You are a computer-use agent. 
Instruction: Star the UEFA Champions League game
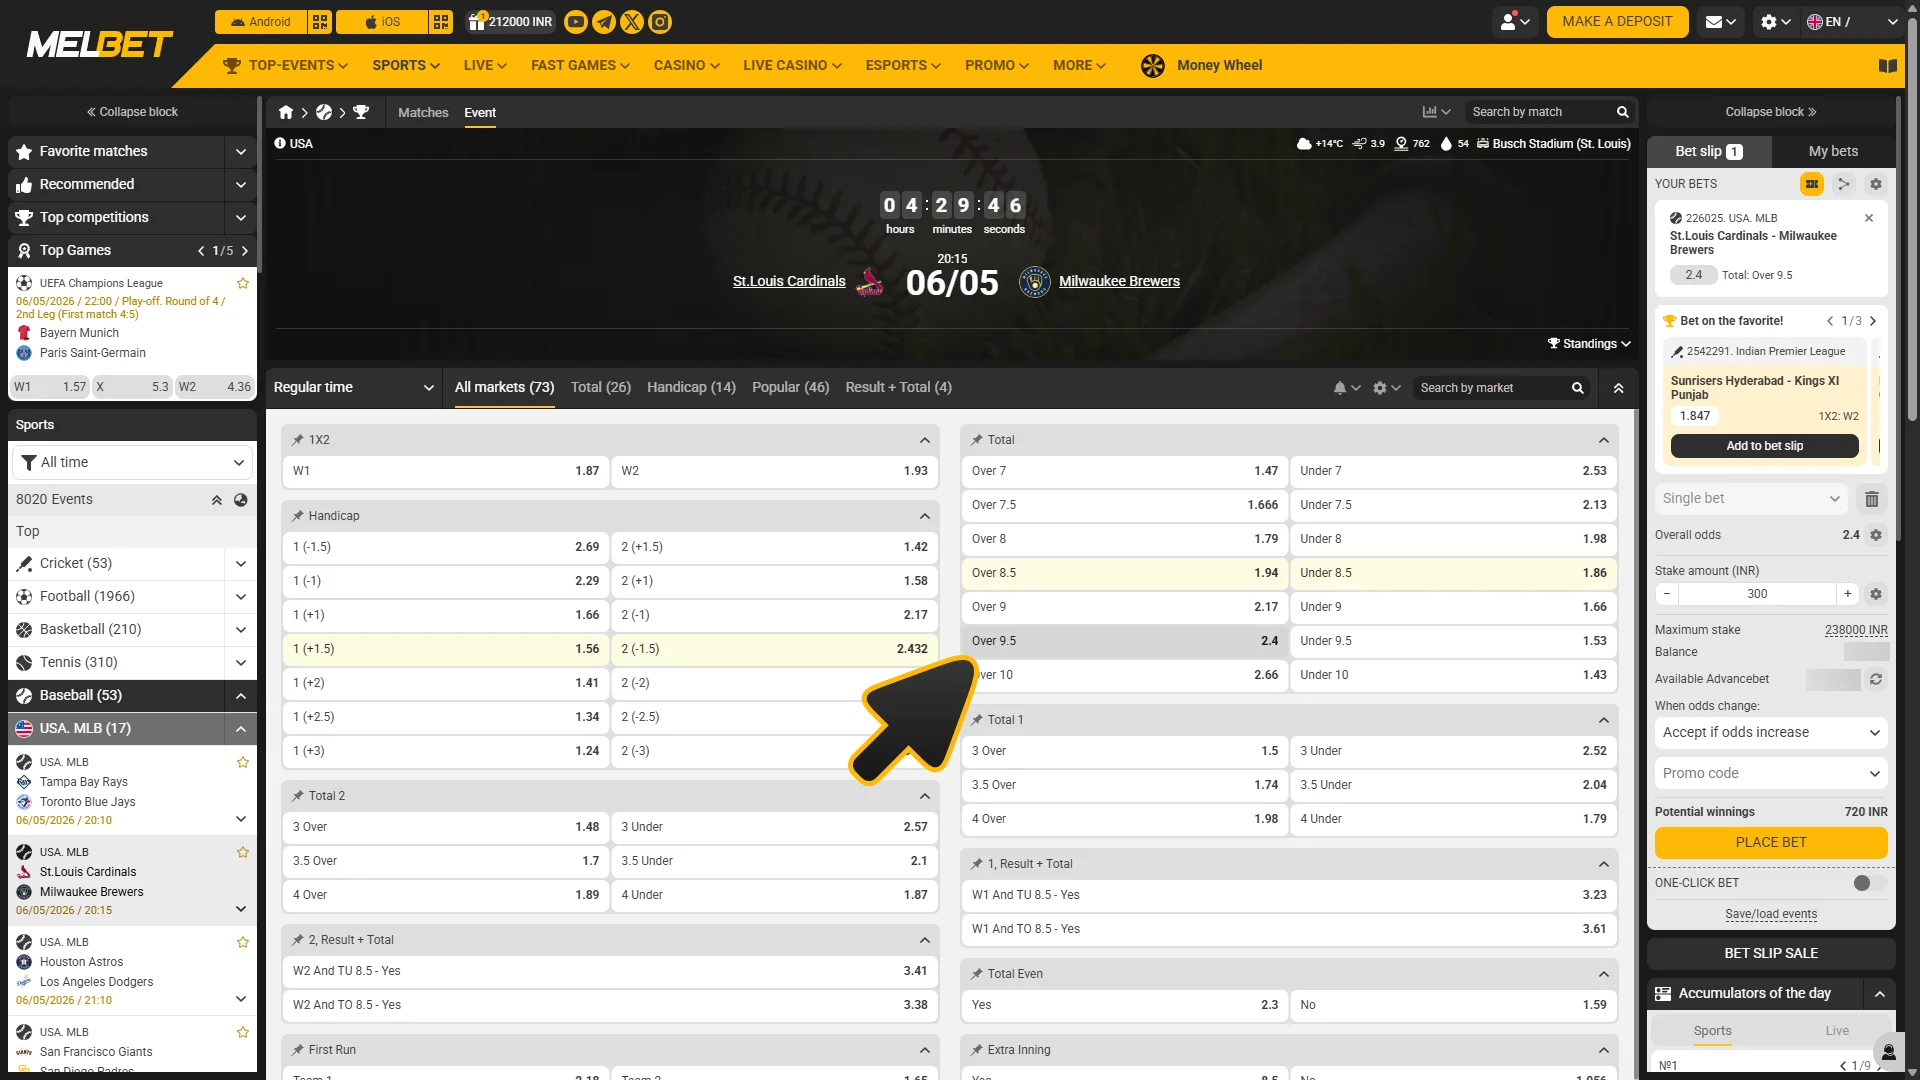[x=243, y=283]
